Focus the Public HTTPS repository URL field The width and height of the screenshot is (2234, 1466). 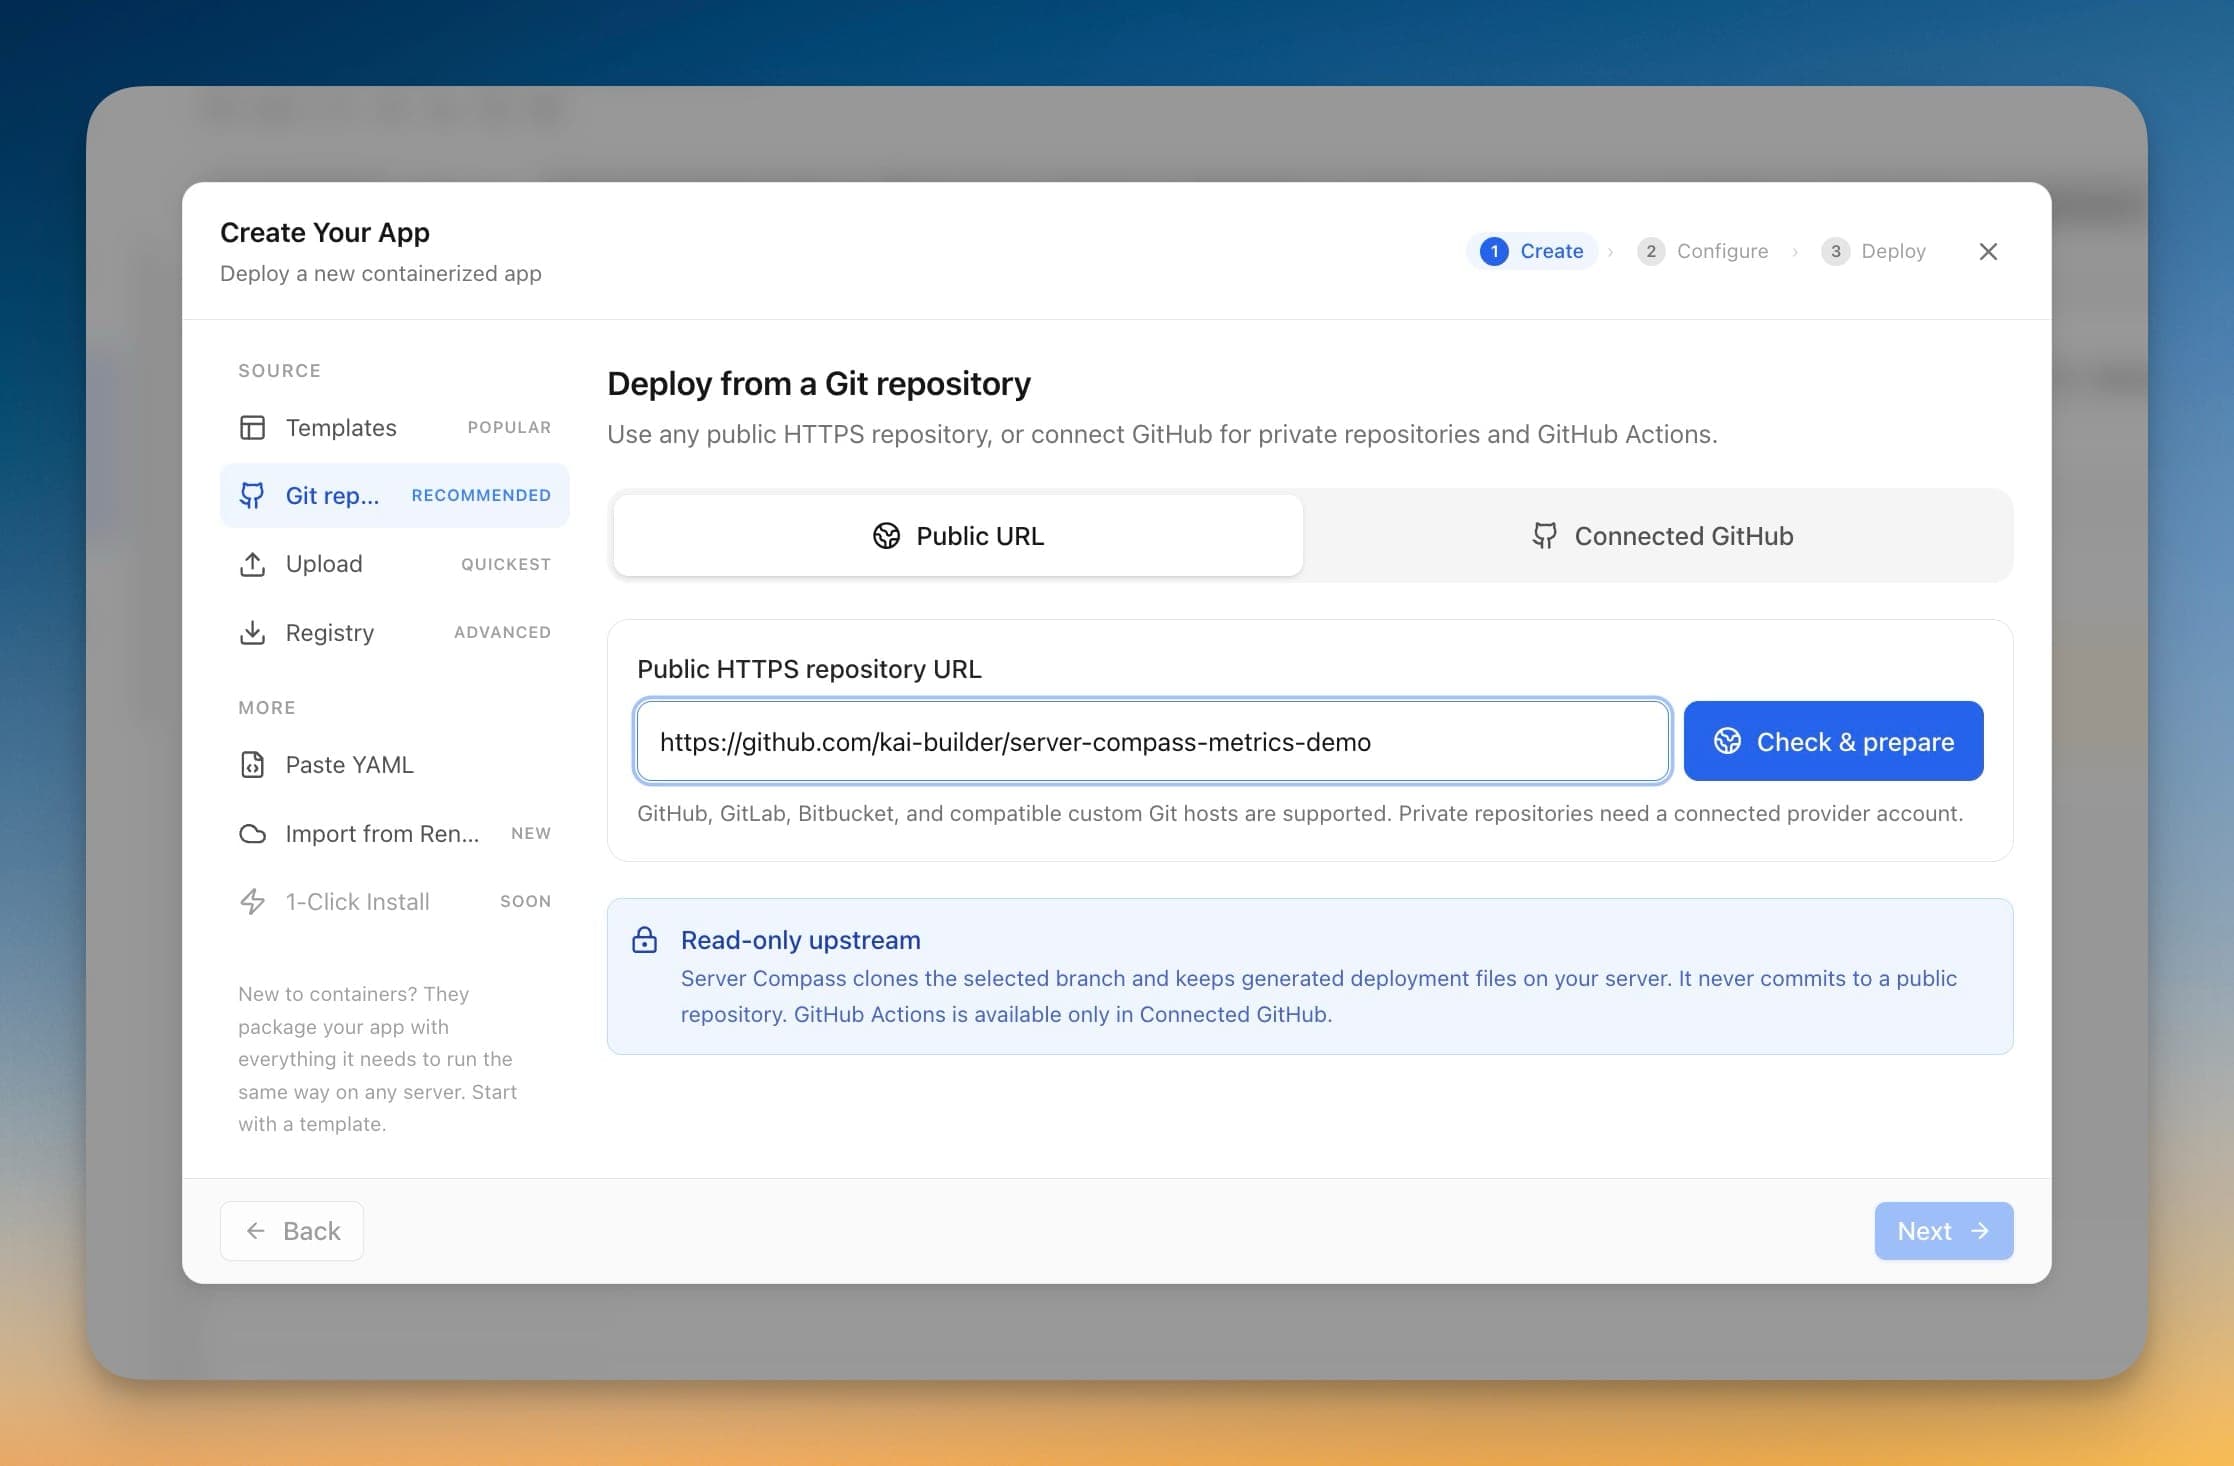pyautogui.click(x=1152, y=741)
